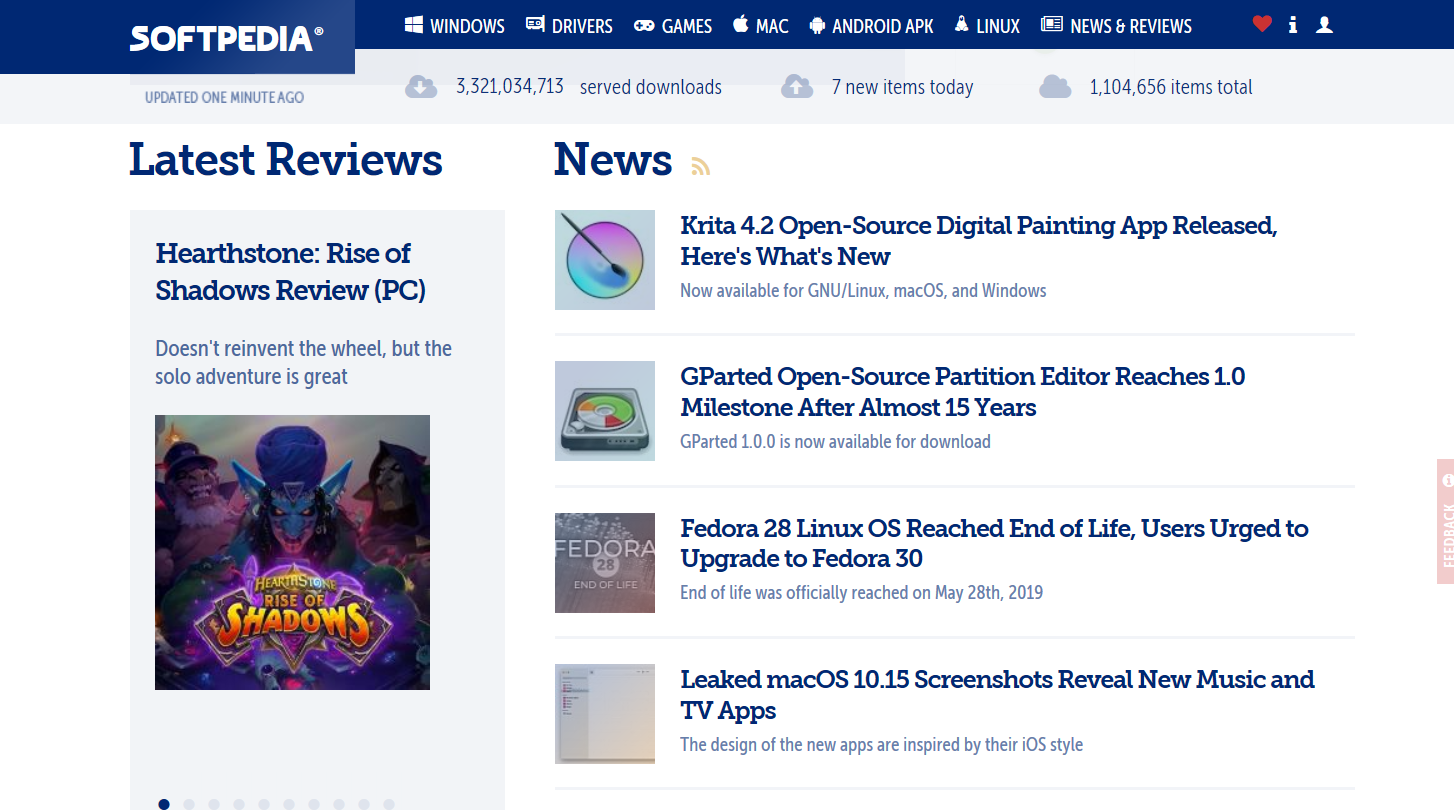Select the second carousel dot

point(189,804)
